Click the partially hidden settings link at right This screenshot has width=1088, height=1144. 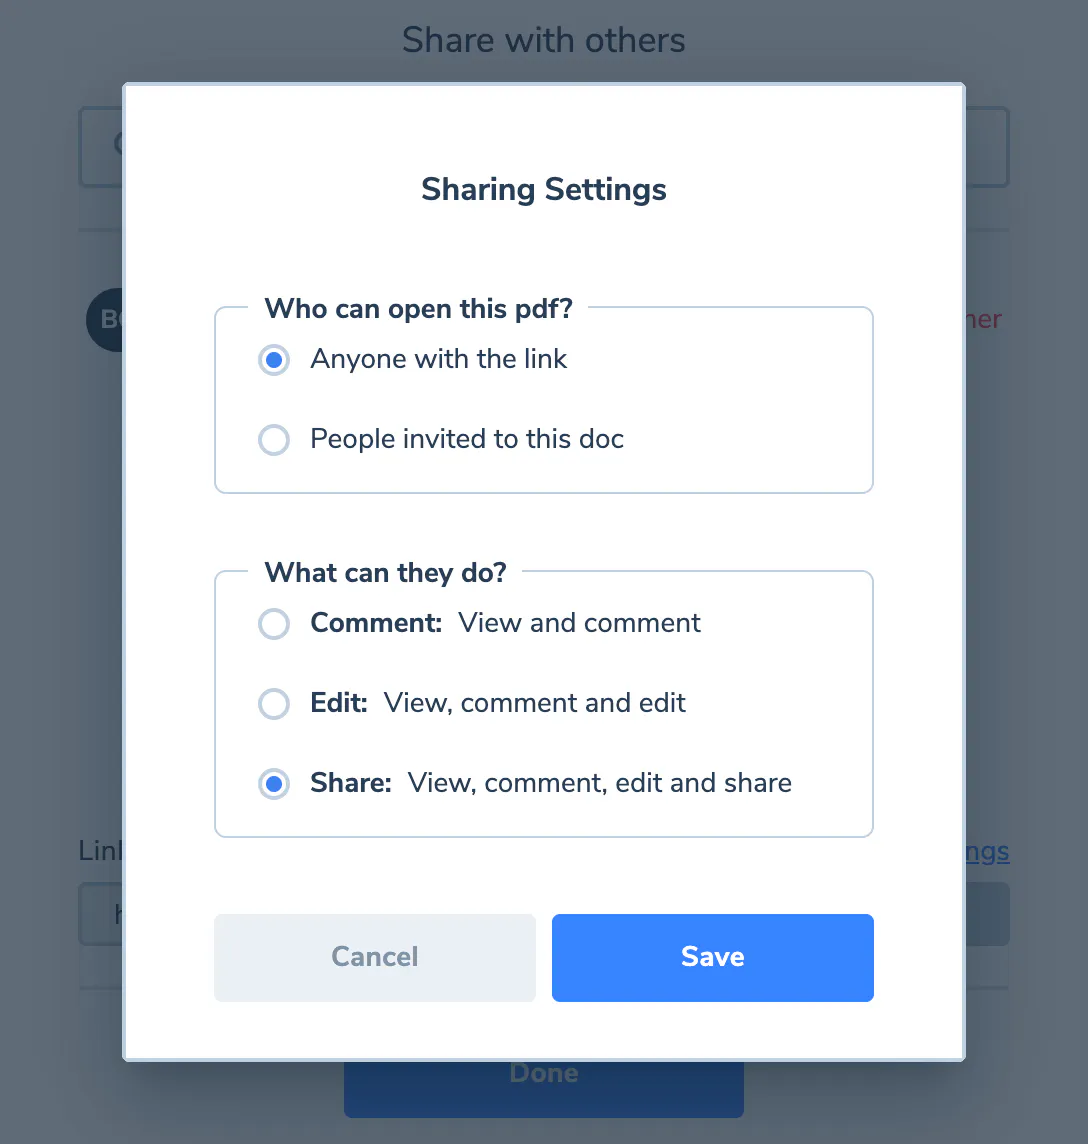point(987,851)
